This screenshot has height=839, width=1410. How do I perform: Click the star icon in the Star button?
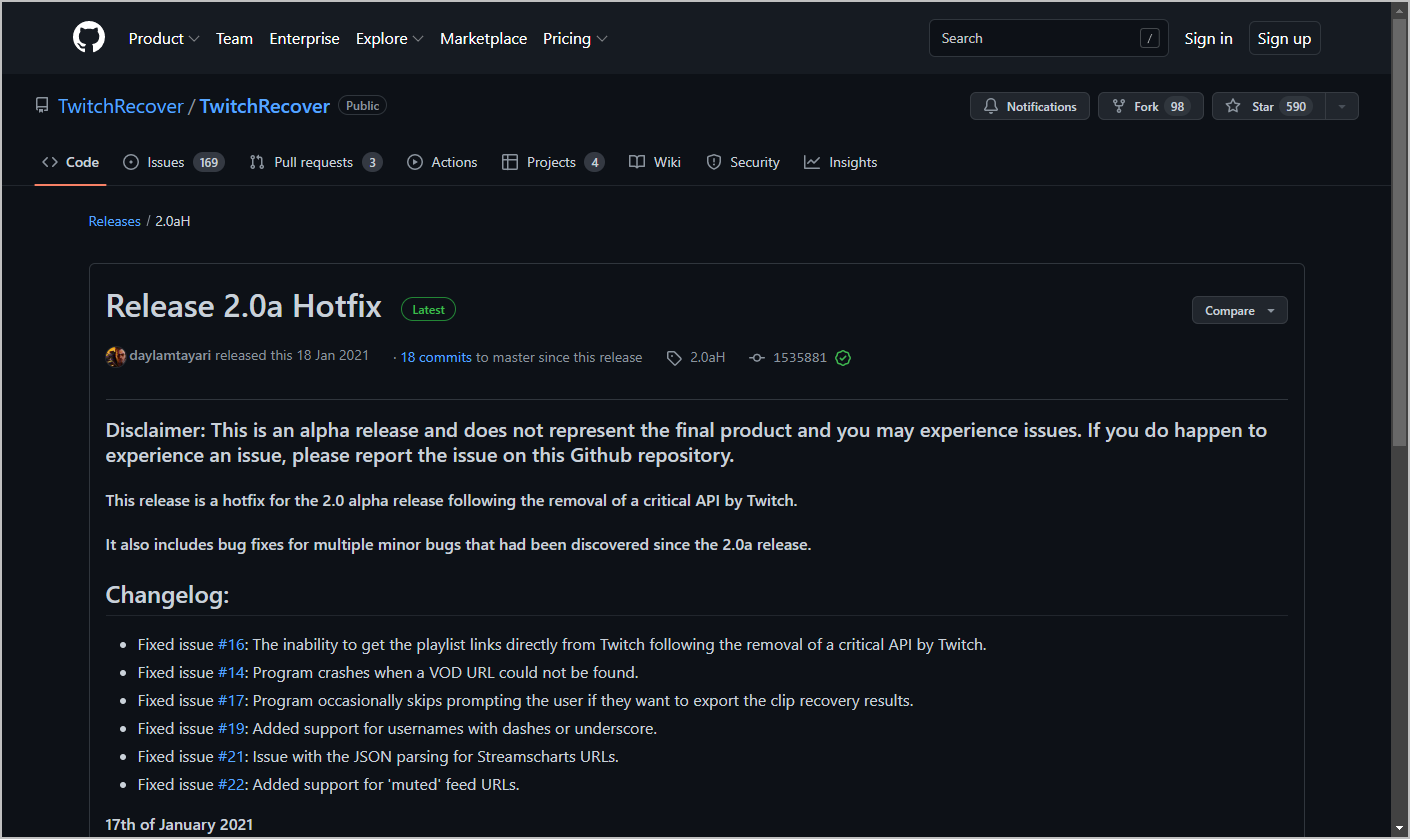(1233, 106)
